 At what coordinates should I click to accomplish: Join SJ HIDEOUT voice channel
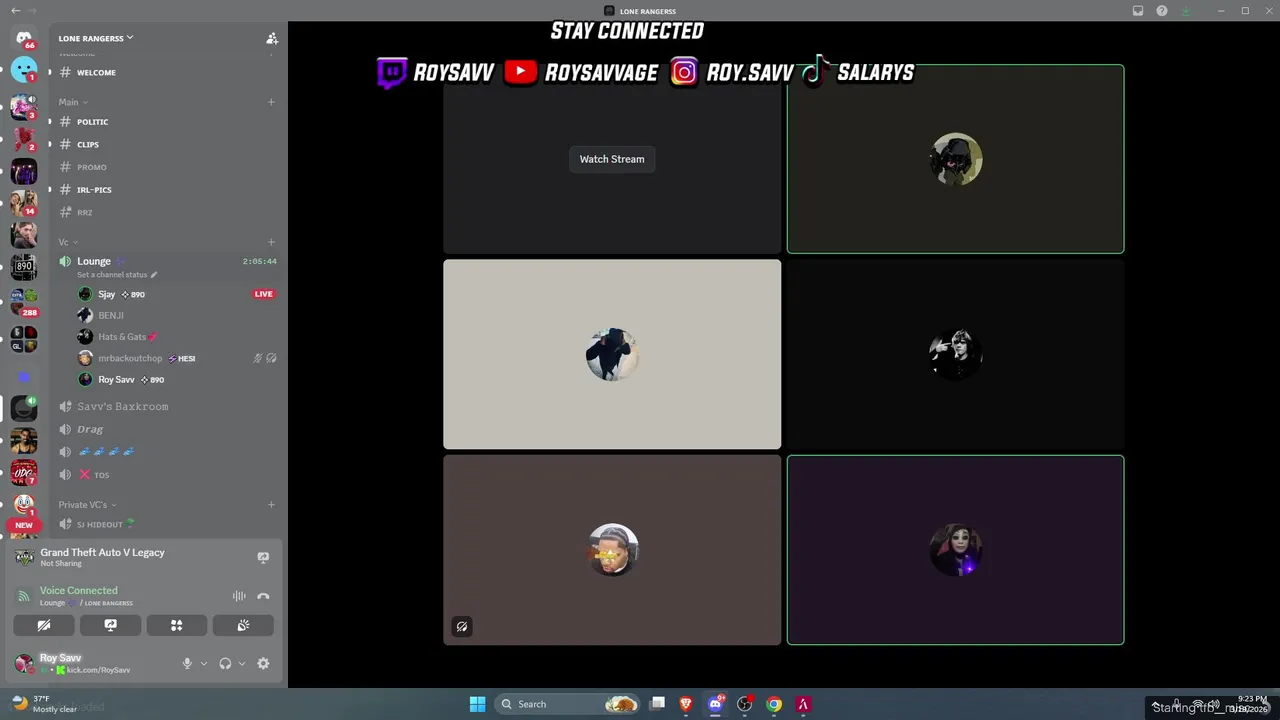[x=167, y=524]
